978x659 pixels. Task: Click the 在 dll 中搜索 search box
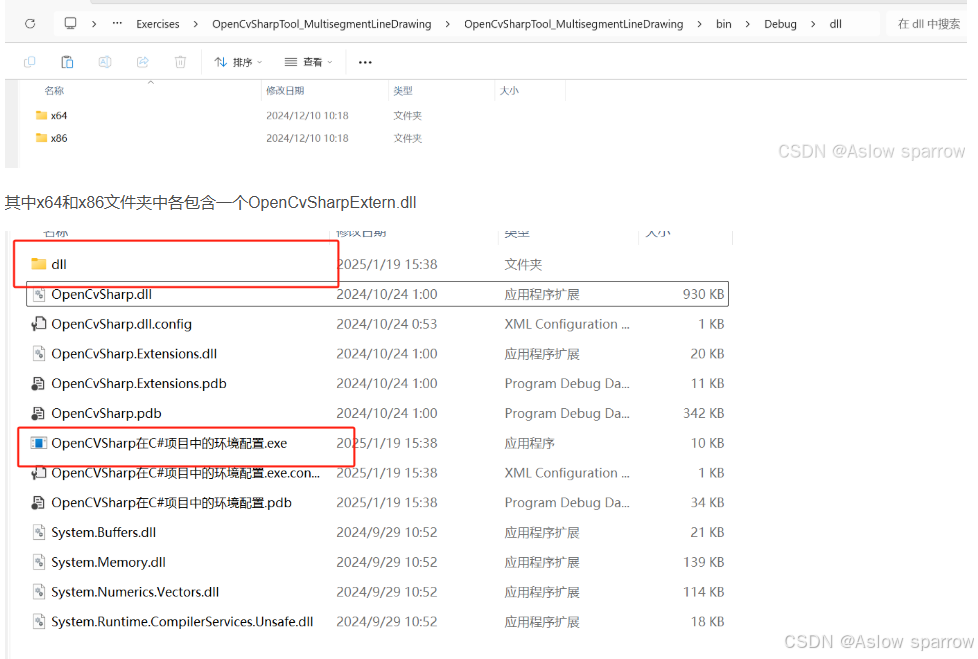click(927, 24)
